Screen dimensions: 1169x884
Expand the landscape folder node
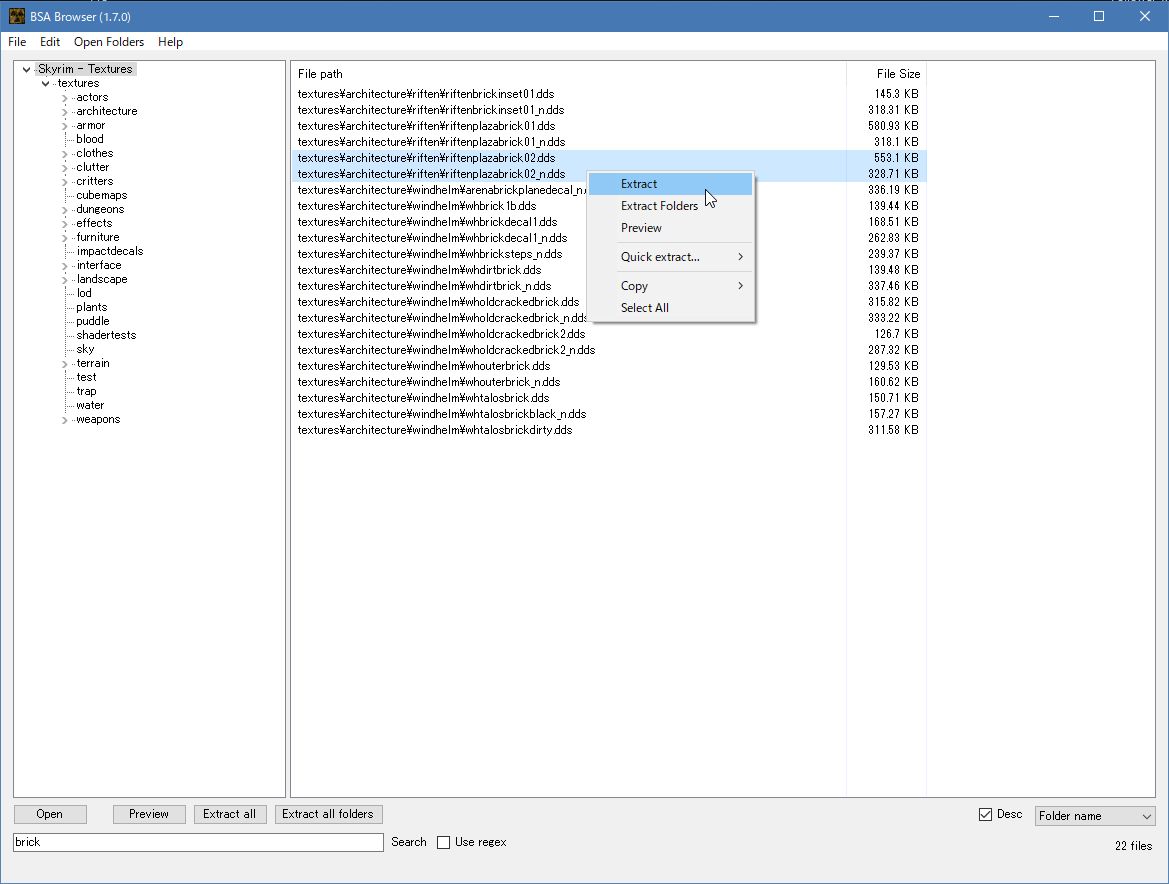tap(65, 280)
